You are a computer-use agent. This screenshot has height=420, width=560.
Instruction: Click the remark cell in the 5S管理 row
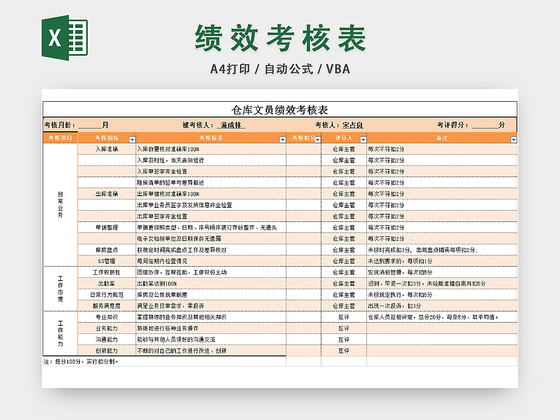pos(442,261)
